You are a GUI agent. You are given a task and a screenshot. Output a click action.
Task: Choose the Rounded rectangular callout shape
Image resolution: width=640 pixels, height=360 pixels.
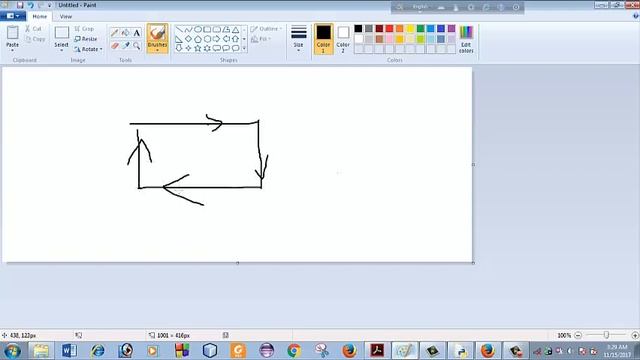[217, 48]
